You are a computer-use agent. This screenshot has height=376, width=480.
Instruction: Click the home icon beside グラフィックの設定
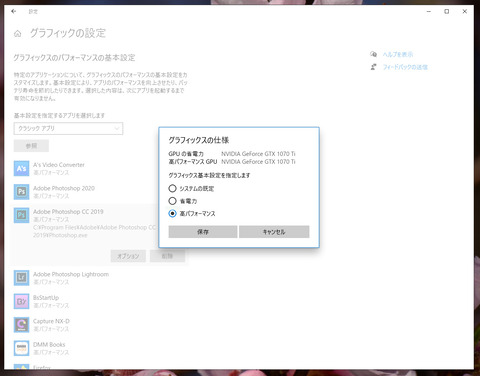coord(18,33)
